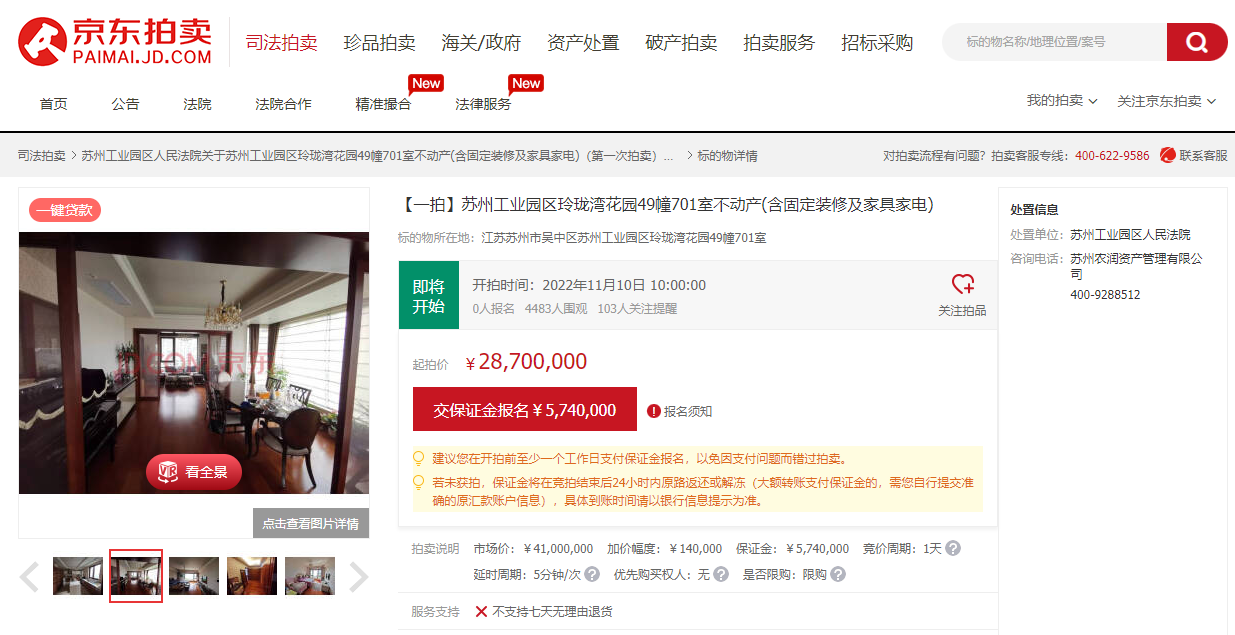Show previous thumbnails with left arrow
The image size is (1235, 635).
coord(30,576)
